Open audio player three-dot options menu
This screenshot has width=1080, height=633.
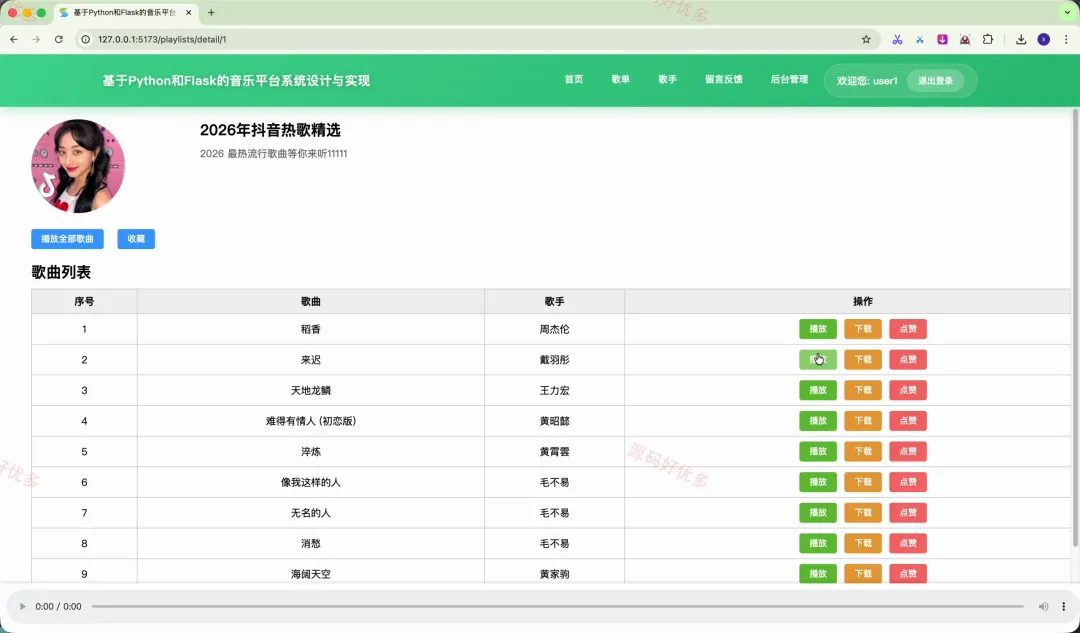tap(1063, 607)
